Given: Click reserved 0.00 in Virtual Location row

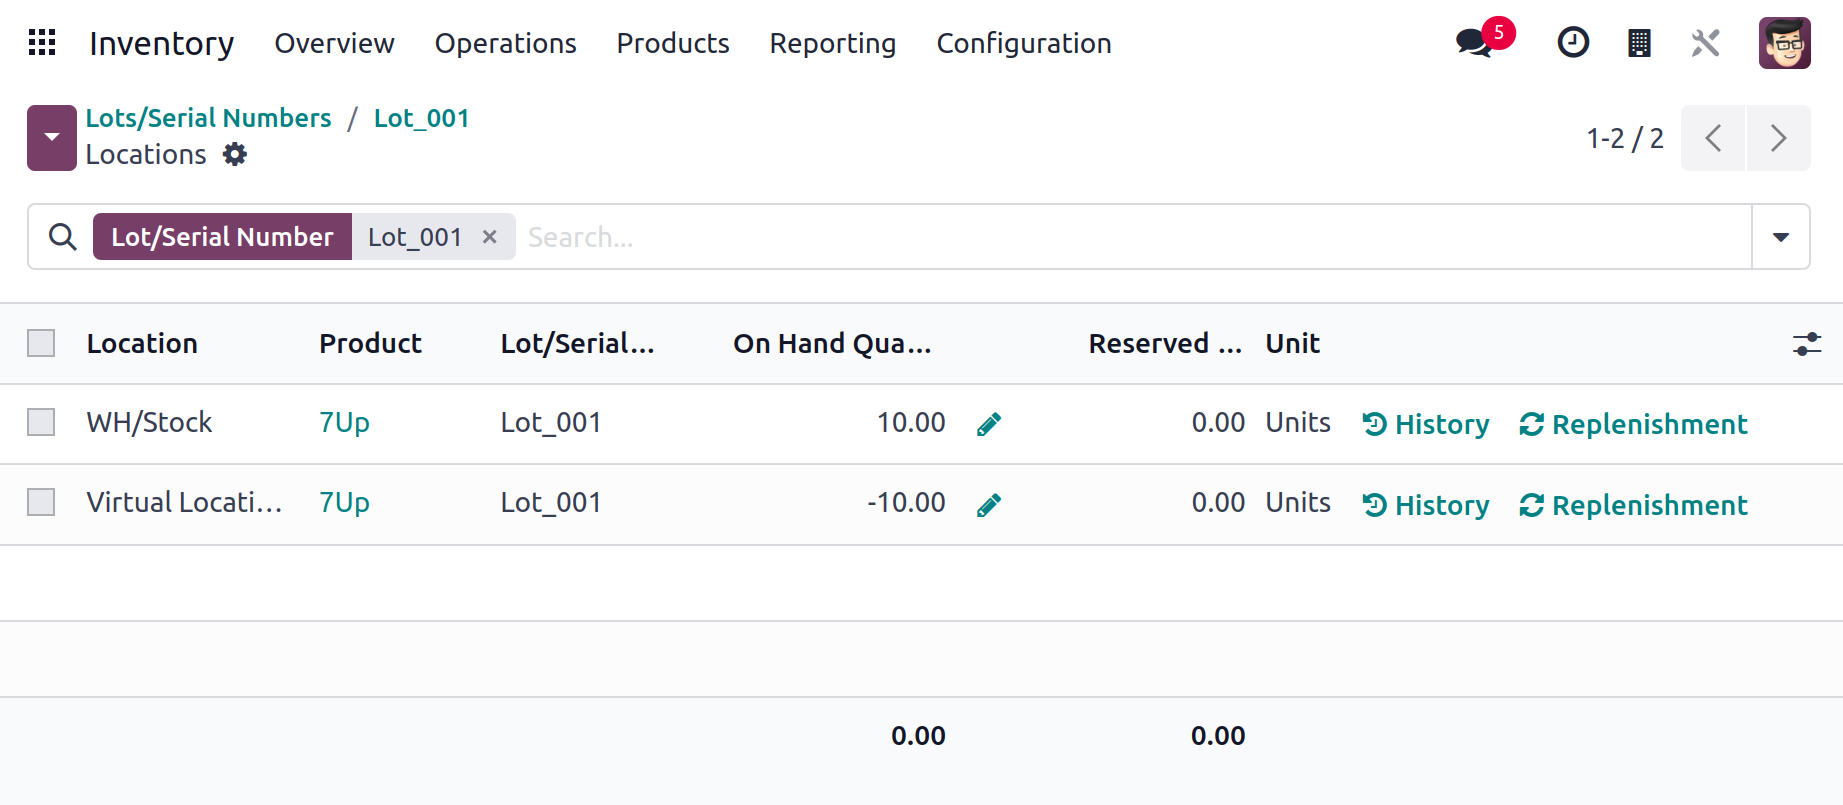Looking at the screenshot, I should tap(1218, 502).
